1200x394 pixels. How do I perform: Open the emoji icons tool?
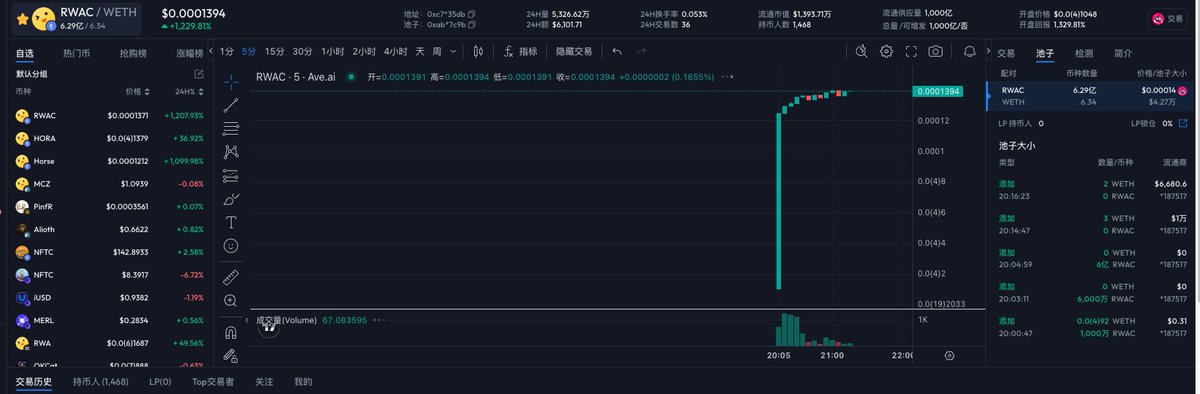click(x=231, y=245)
